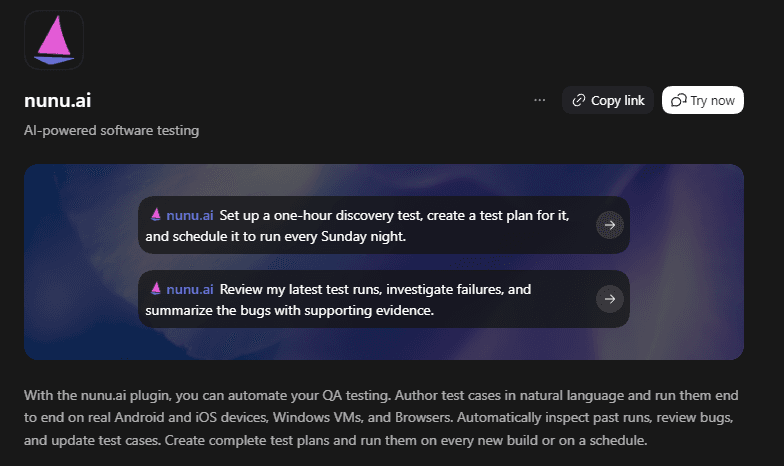Select the one-hour discovery test prompt card

point(384,225)
